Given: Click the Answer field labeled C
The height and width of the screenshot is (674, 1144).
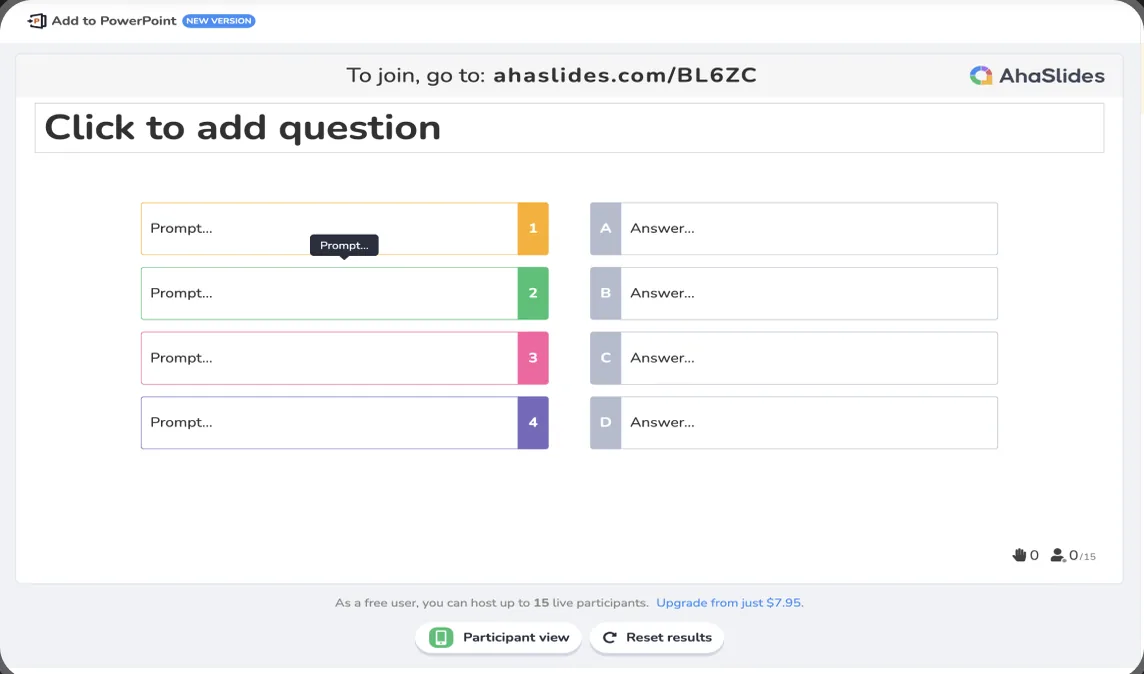Looking at the screenshot, I should pos(808,358).
